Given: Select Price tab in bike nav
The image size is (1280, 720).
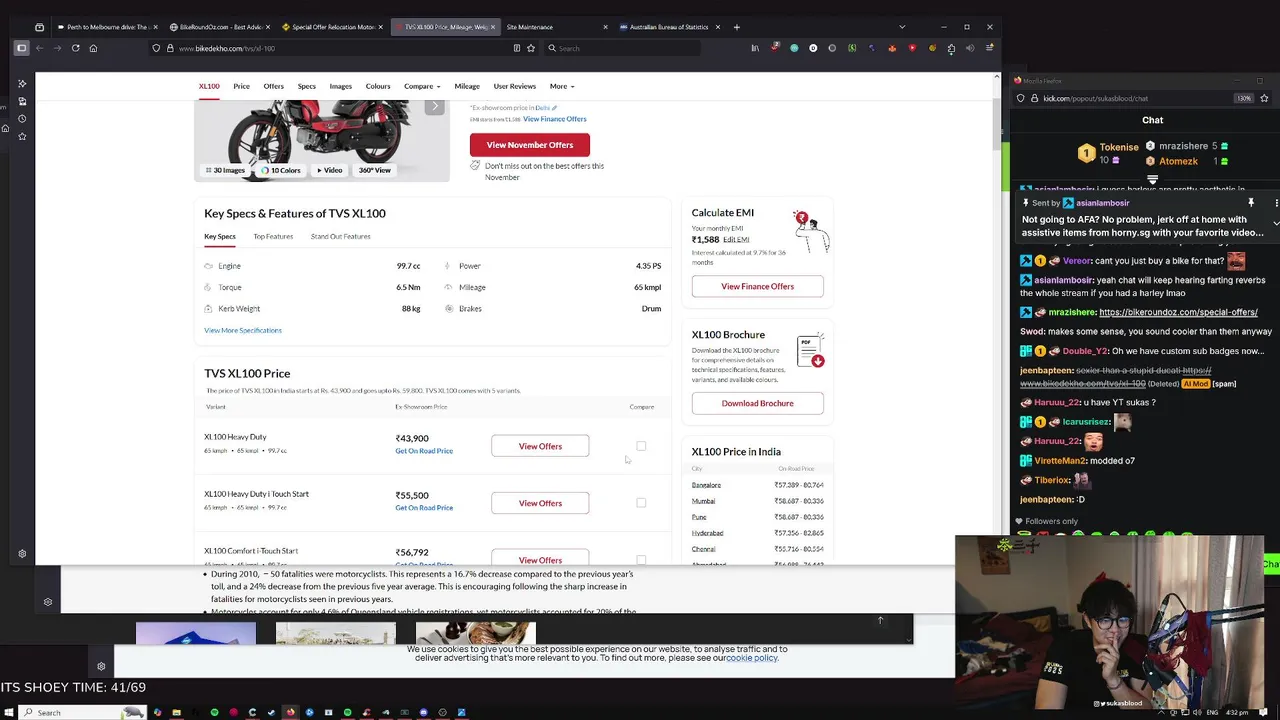Looking at the screenshot, I should click(242, 86).
